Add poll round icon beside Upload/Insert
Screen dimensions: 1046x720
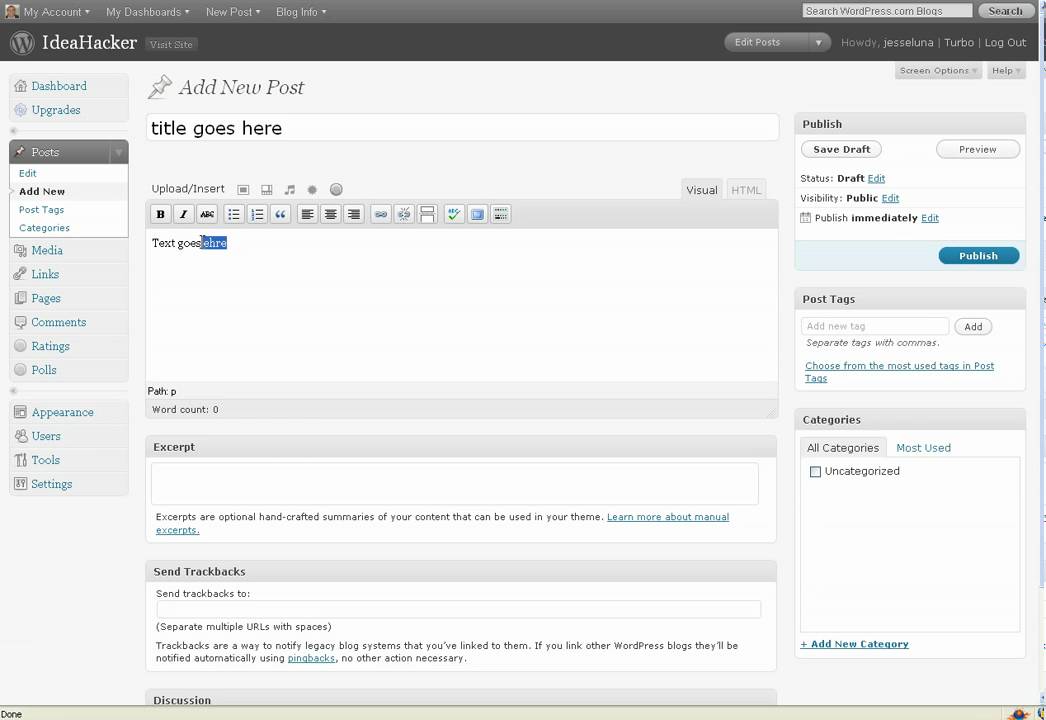click(336, 190)
